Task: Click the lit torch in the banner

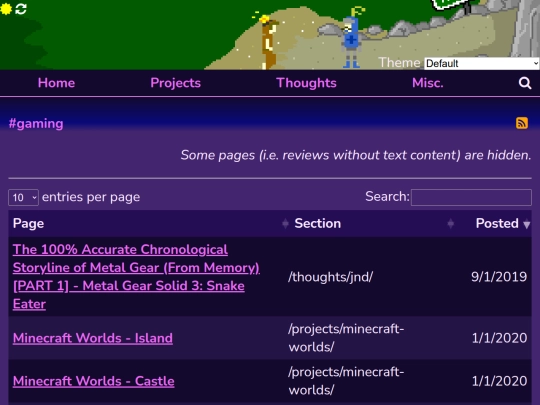Action: pyautogui.click(x=267, y=41)
